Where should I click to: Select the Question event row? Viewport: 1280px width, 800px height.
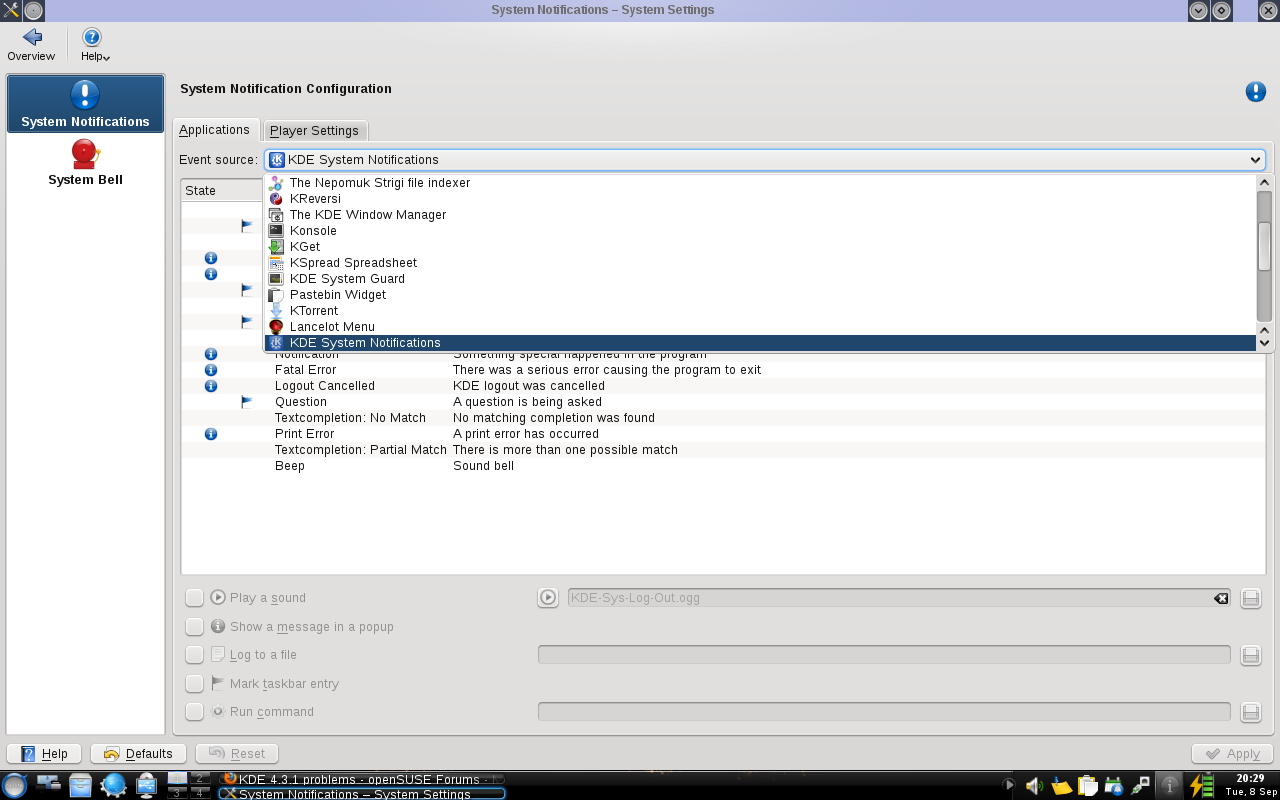coord(723,402)
